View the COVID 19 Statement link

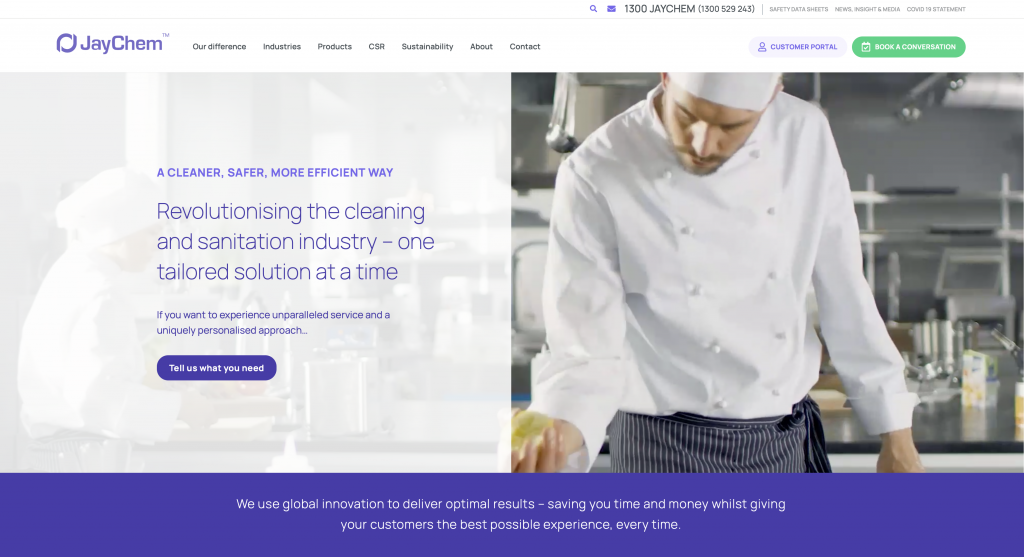click(936, 9)
